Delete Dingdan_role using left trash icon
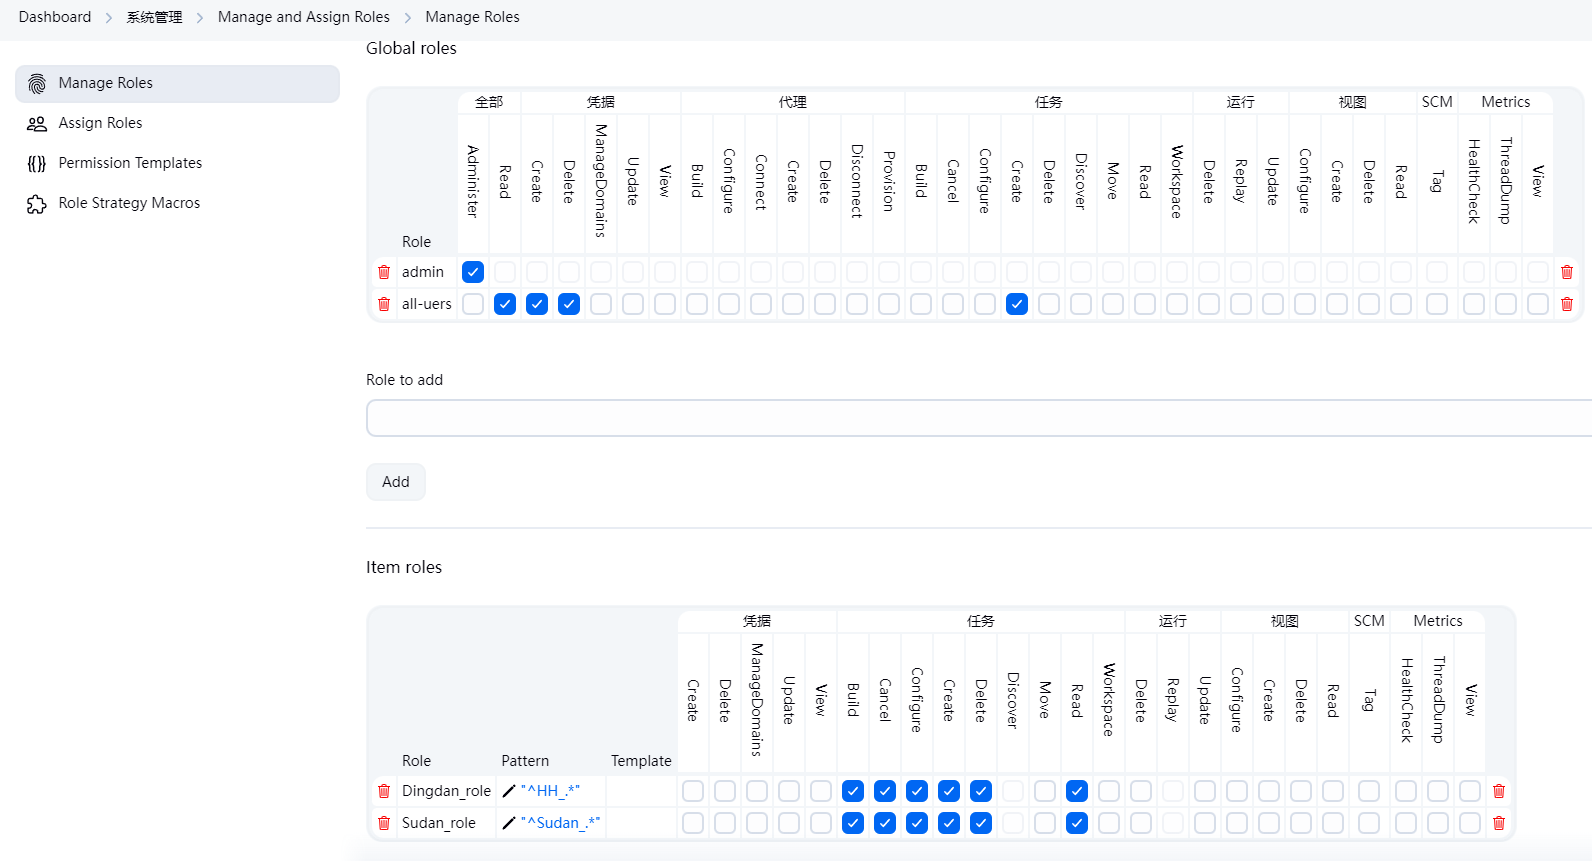This screenshot has height=862, width=1592. point(384,791)
